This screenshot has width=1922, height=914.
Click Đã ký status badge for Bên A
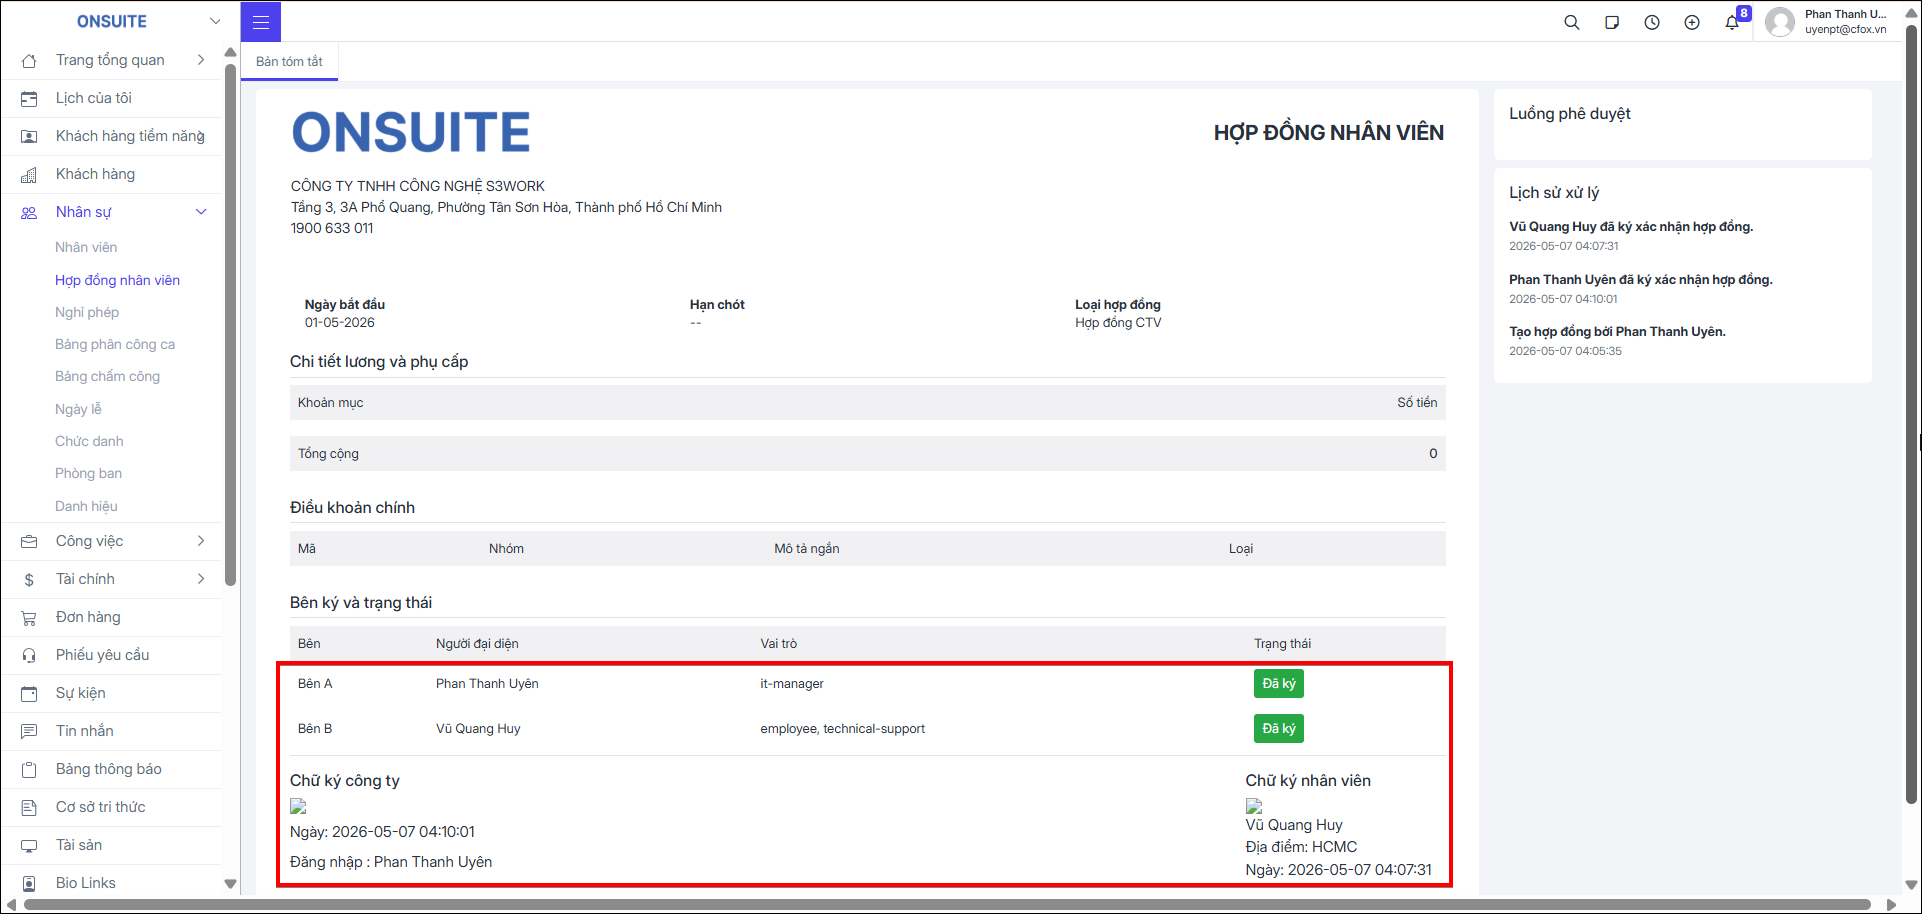[1278, 683]
